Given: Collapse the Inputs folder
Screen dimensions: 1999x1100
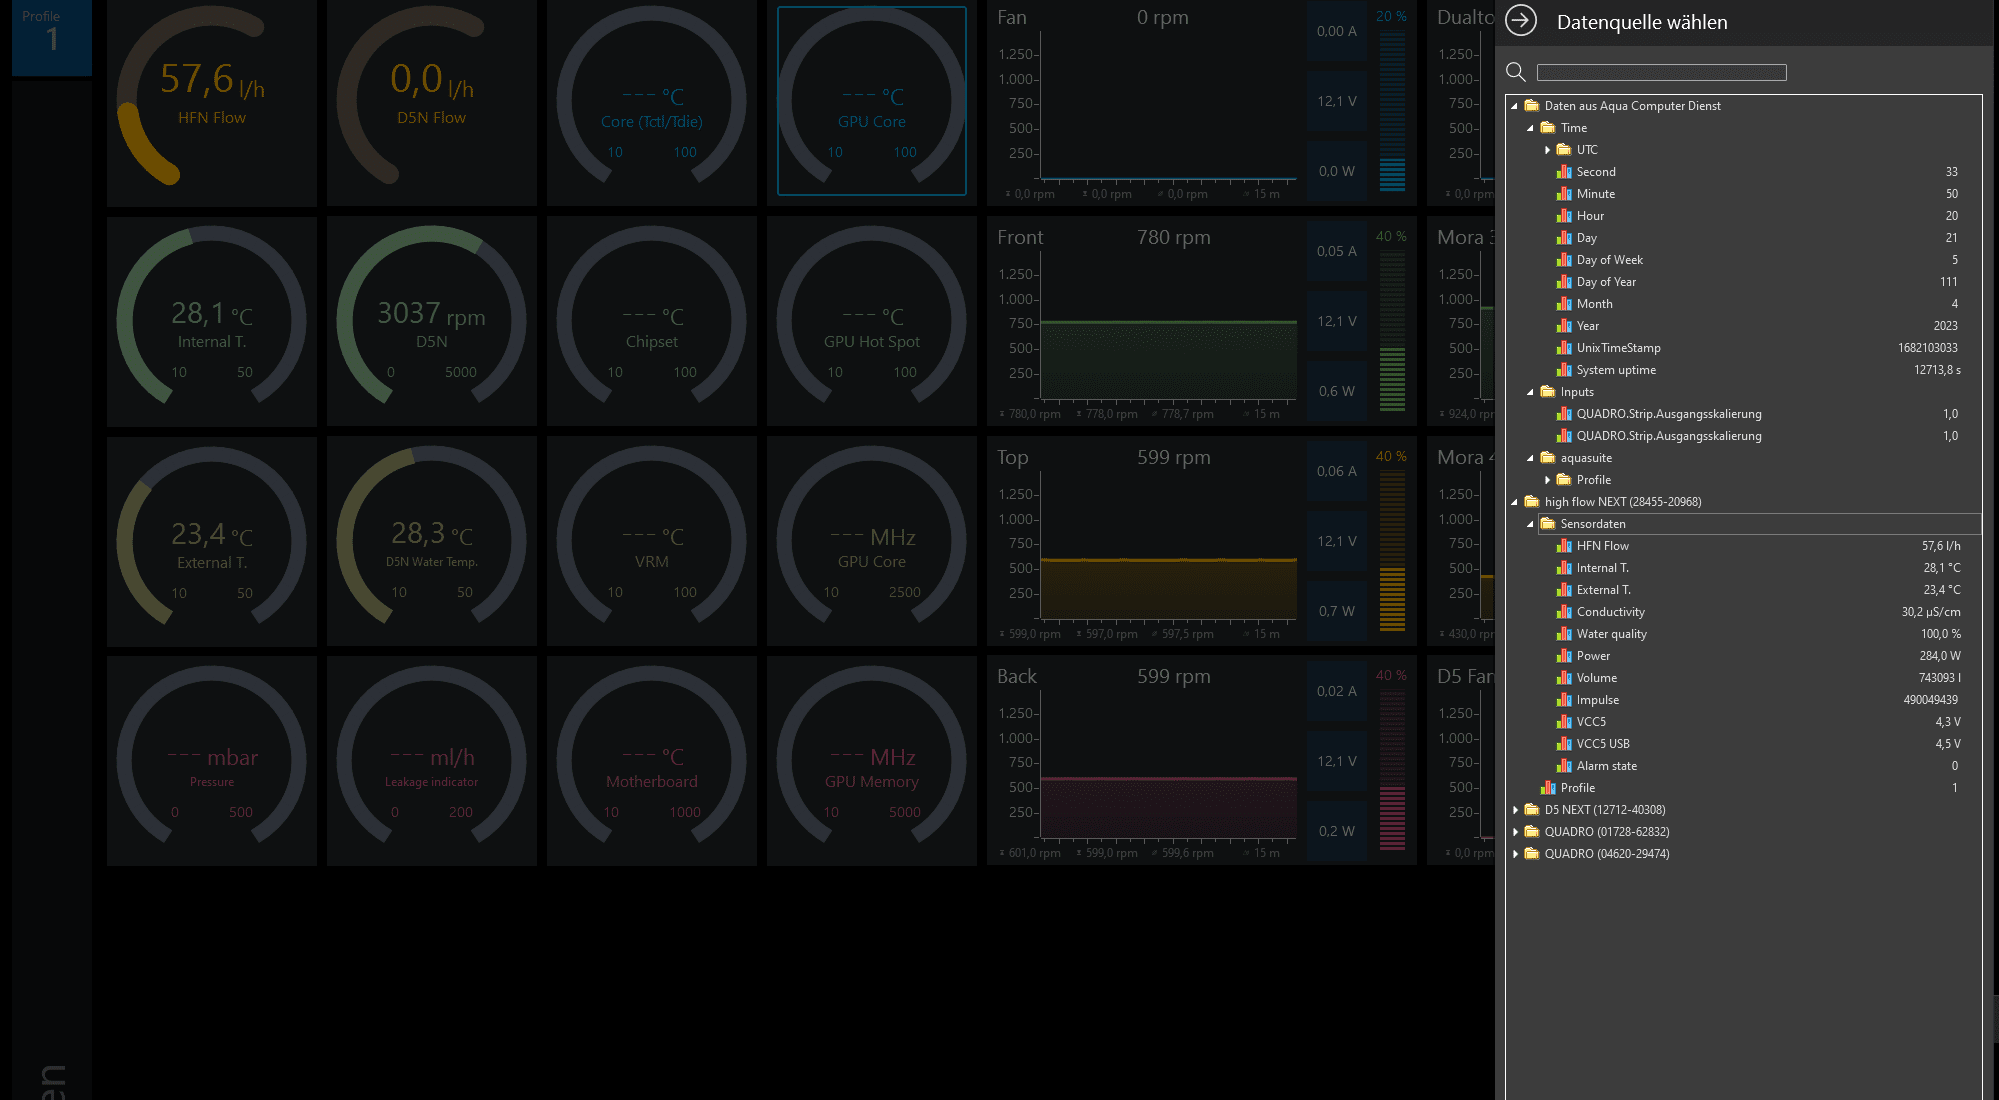Looking at the screenshot, I should tap(1530, 392).
